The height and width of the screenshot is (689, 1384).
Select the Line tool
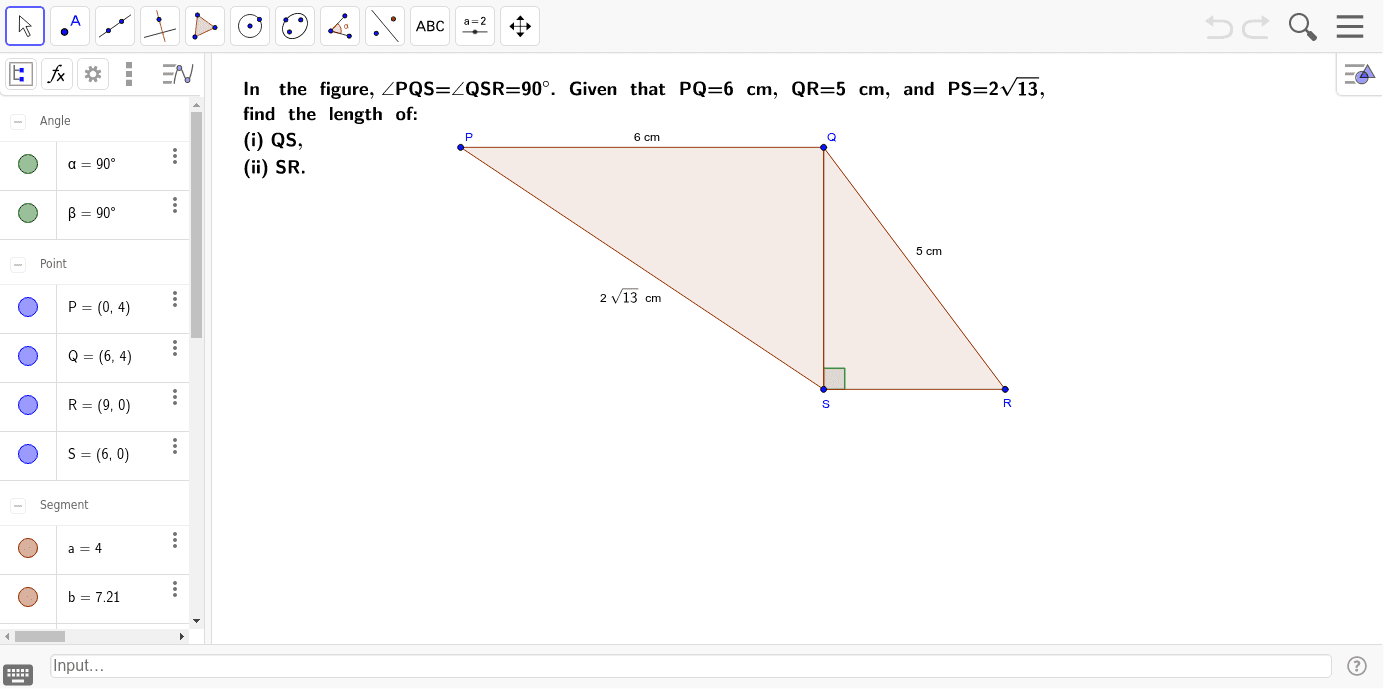[115, 26]
